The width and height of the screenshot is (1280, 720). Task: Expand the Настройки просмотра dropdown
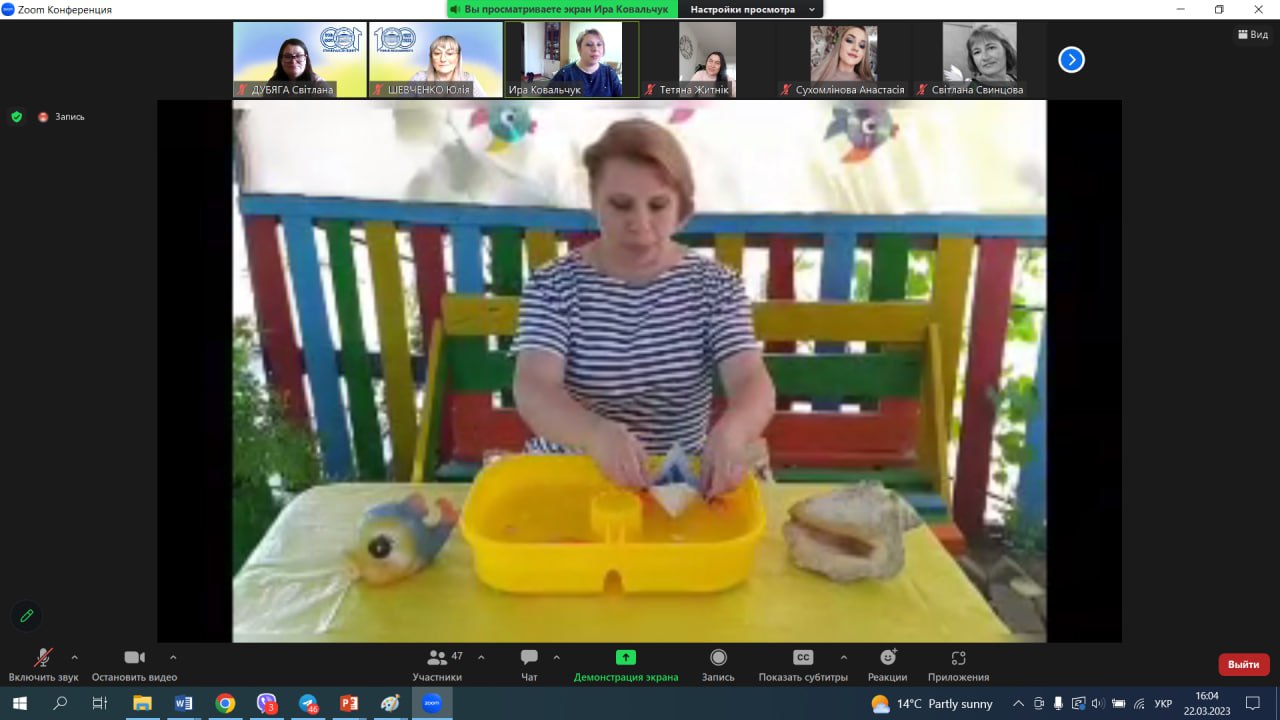coord(753,9)
